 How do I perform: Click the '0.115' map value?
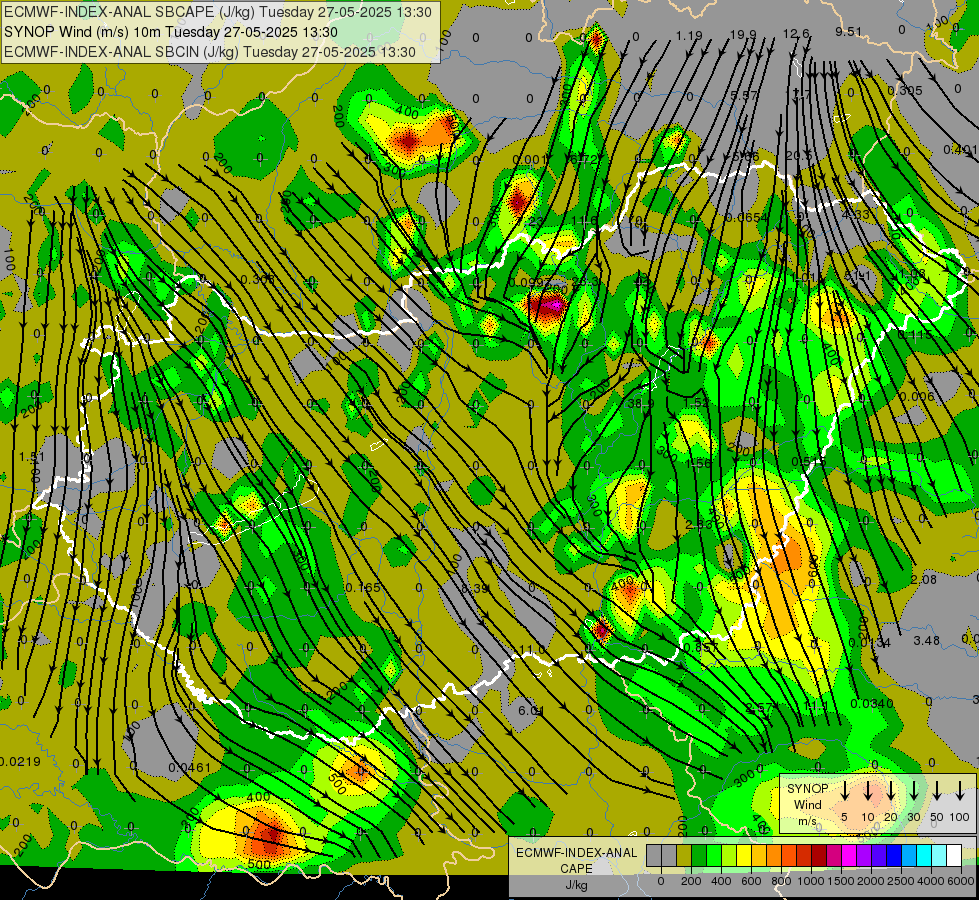coord(915,335)
